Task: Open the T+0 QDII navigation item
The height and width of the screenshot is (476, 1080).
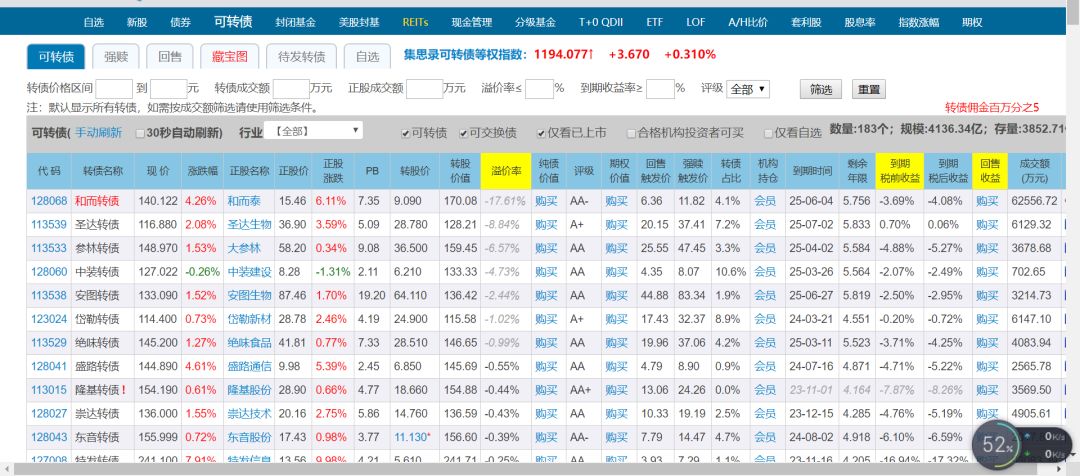Action: 601,22
